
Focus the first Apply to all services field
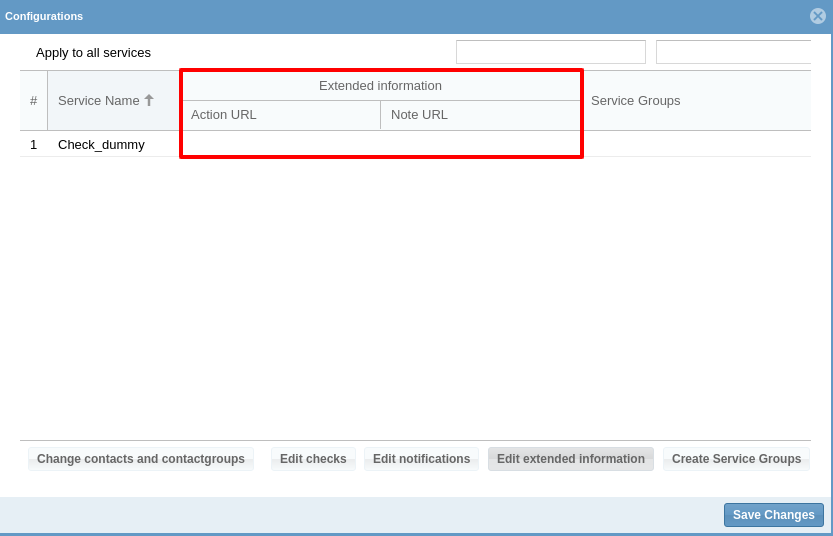click(550, 52)
